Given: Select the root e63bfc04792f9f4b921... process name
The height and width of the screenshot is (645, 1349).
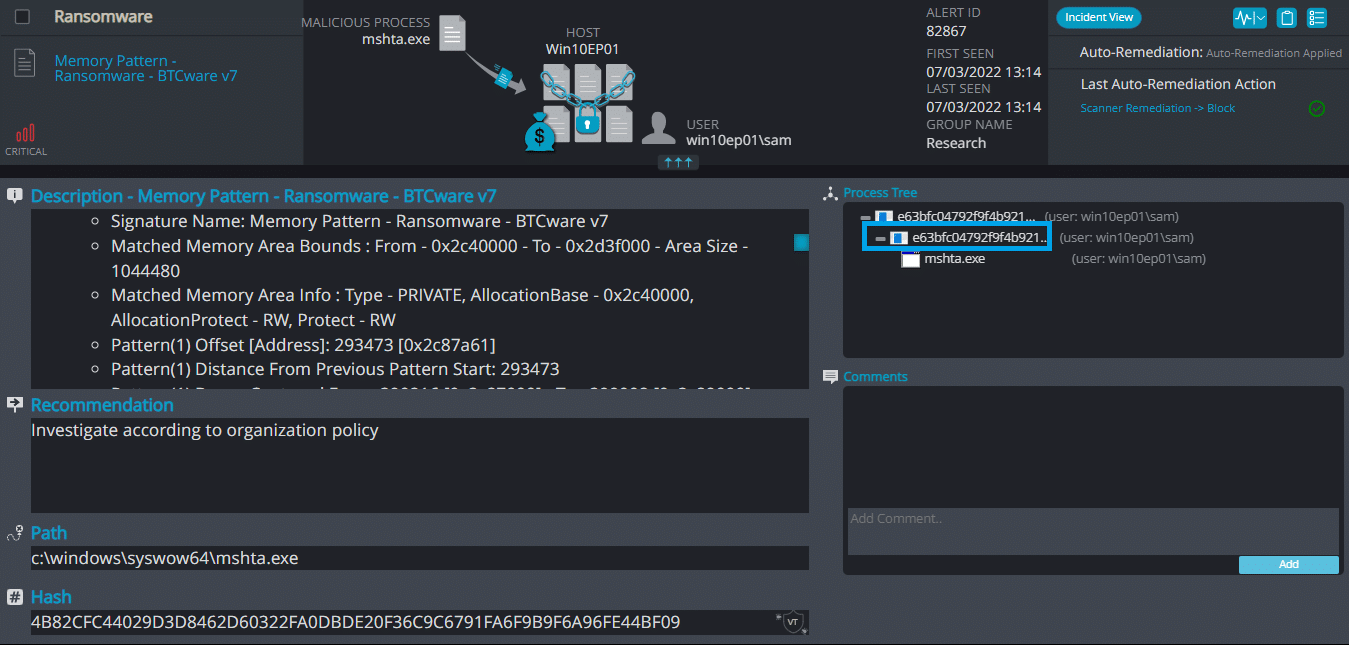Looking at the screenshot, I should pos(966,216).
